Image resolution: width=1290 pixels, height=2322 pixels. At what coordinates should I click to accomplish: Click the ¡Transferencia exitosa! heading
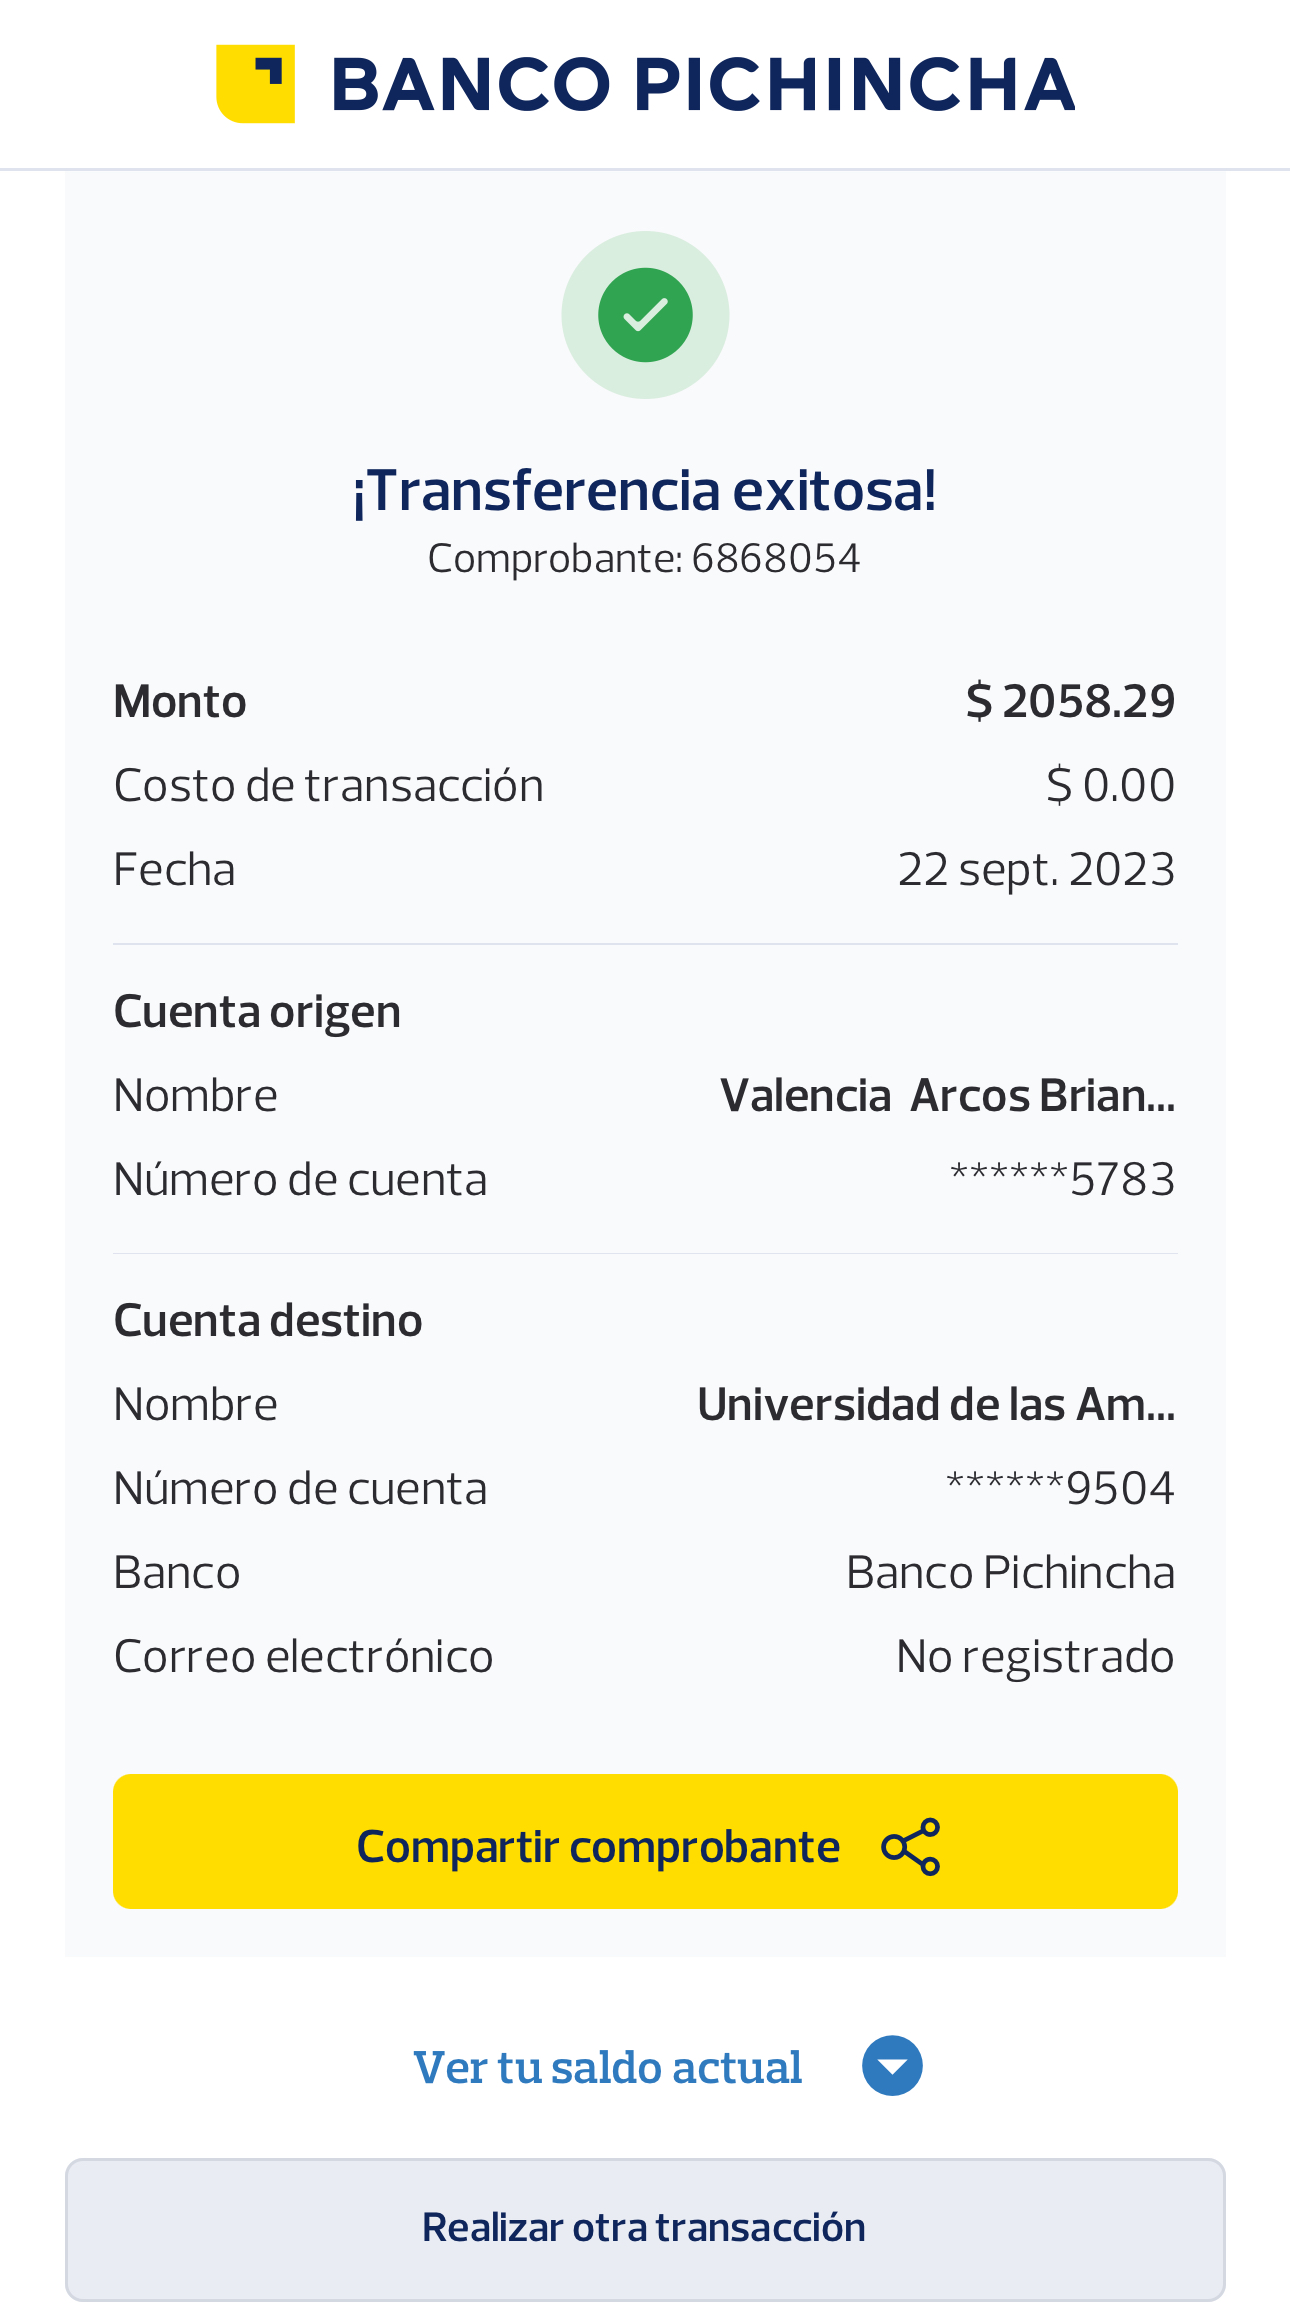pyautogui.click(x=645, y=491)
